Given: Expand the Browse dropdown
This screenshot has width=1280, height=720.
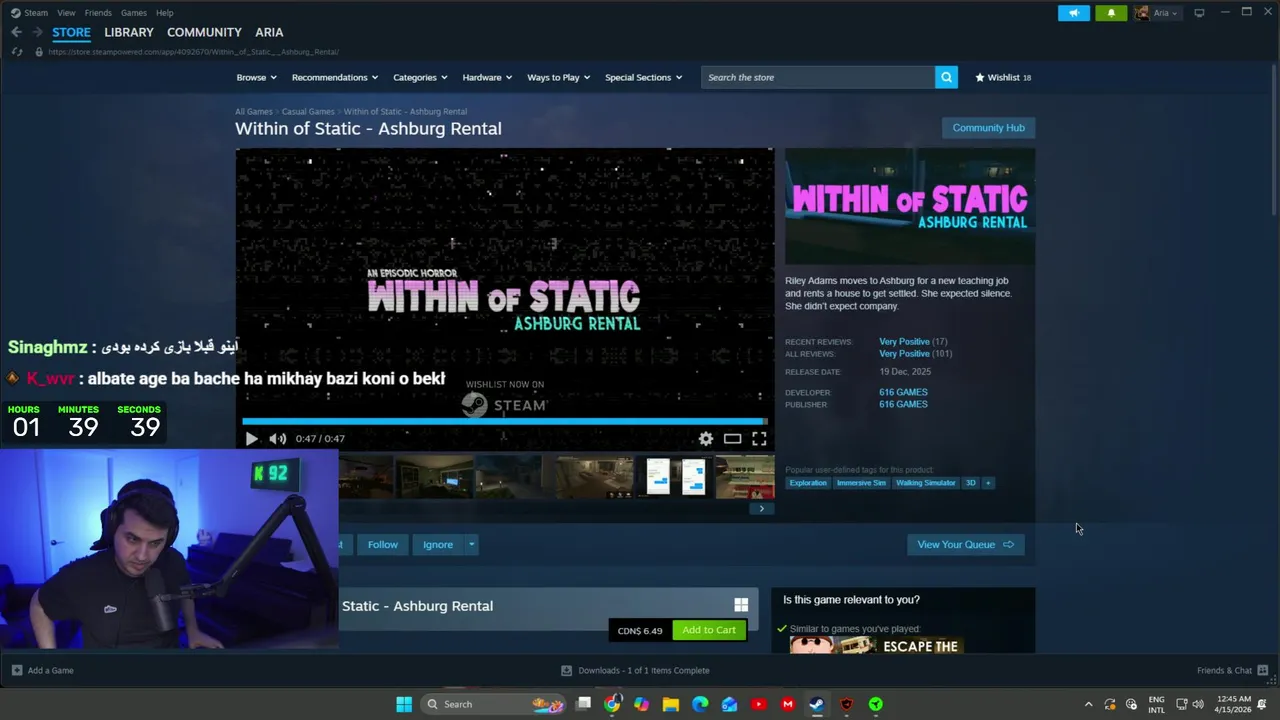Looking at the screenshot, I should tap(256, 77).
